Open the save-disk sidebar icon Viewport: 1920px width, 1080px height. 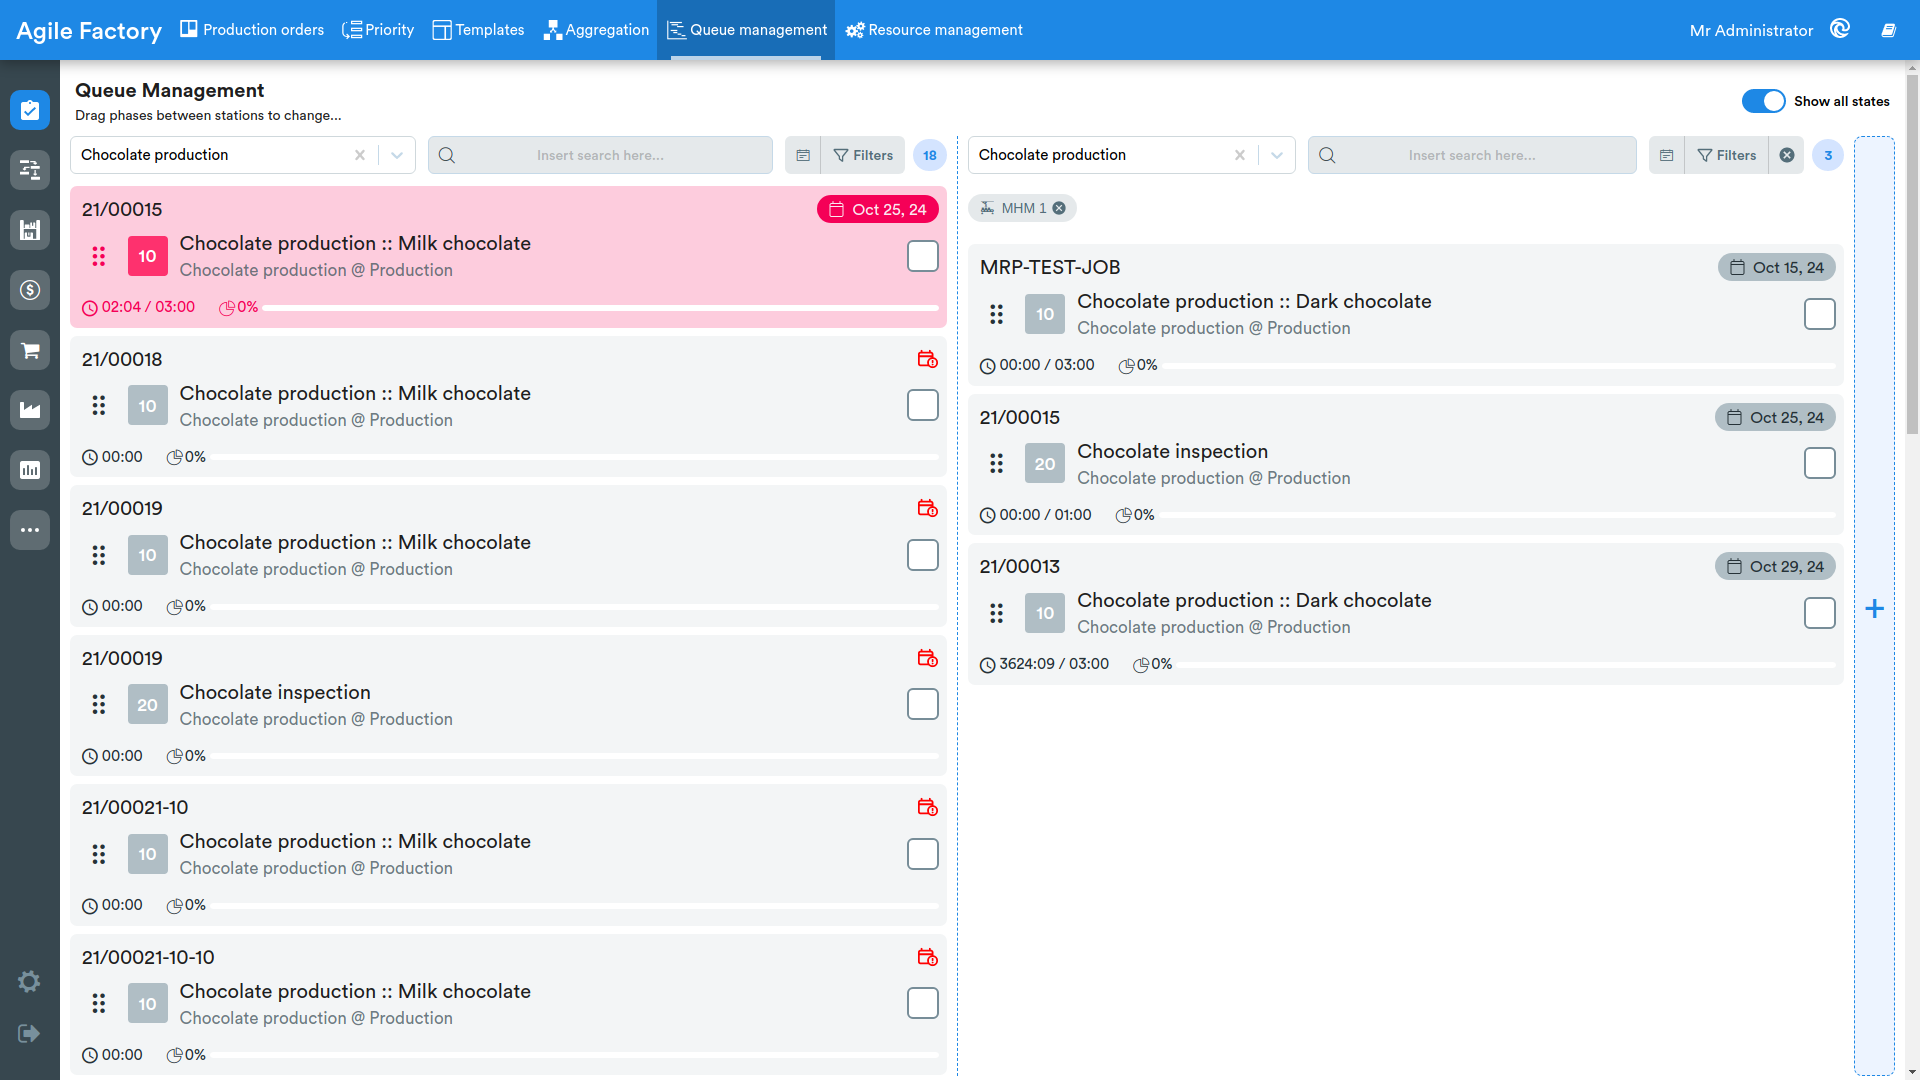(x=30, y=230)
